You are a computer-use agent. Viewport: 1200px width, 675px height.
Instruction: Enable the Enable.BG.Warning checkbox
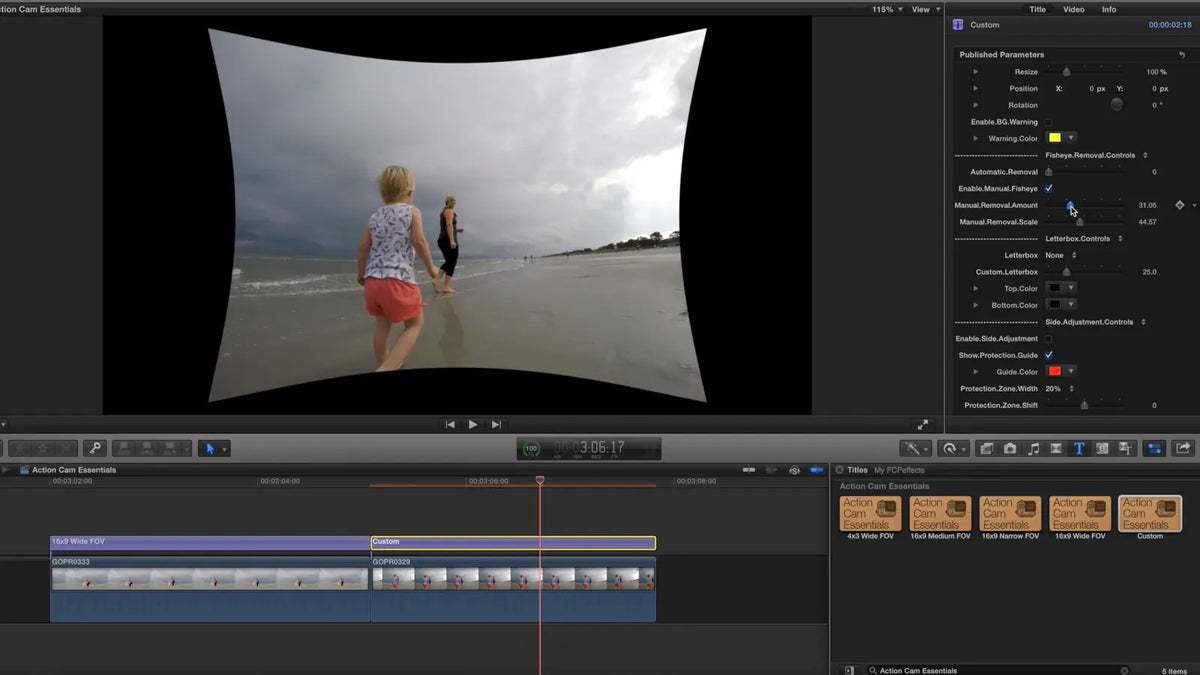(x=1048, y=122)
